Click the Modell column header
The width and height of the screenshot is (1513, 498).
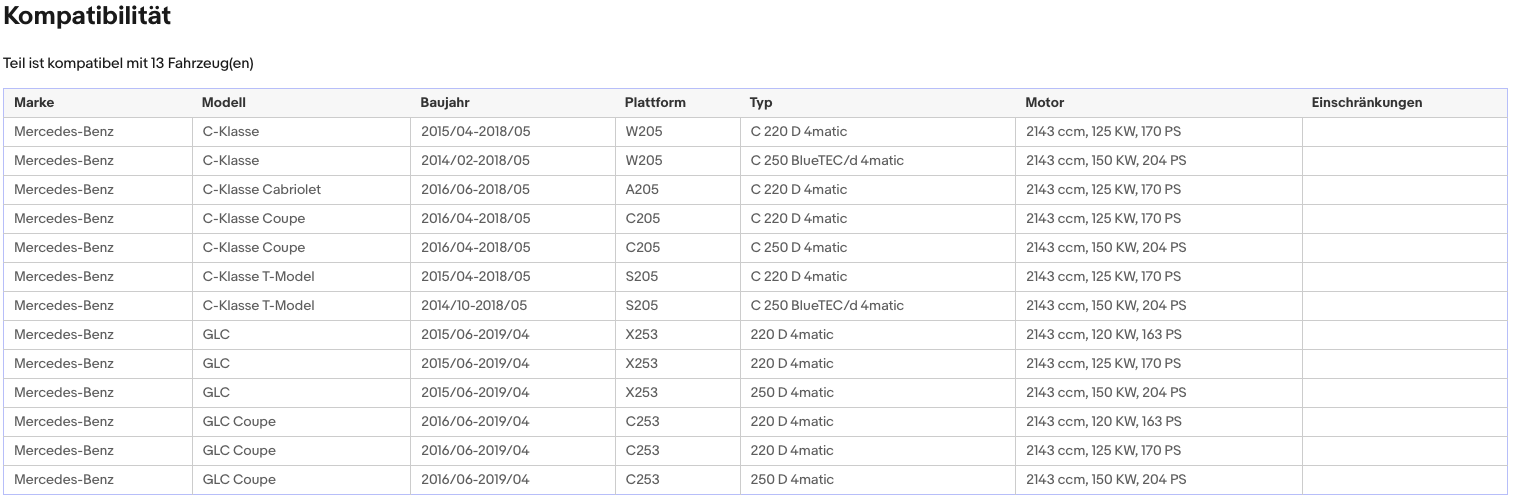point(223,103)
